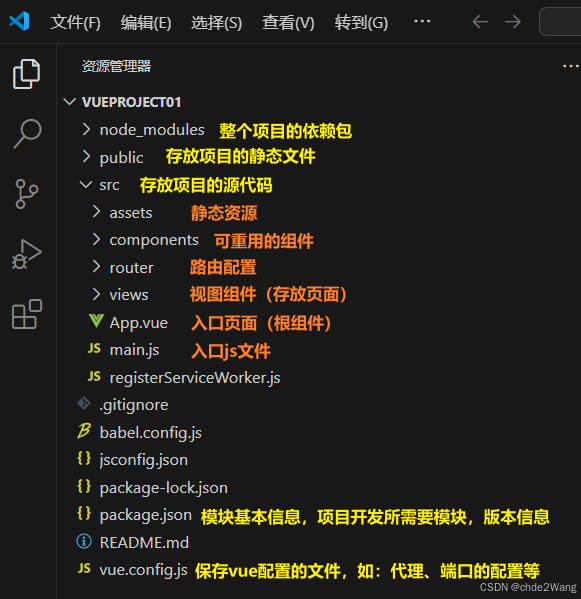Show more menu items via the menu bar ellipsis
581x599 pixels.
pos(422,21)
